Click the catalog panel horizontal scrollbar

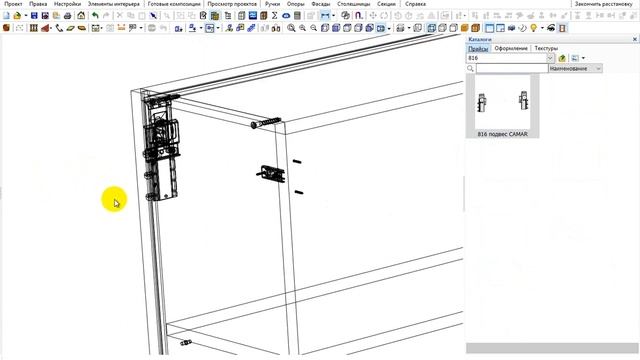(552, 348)
